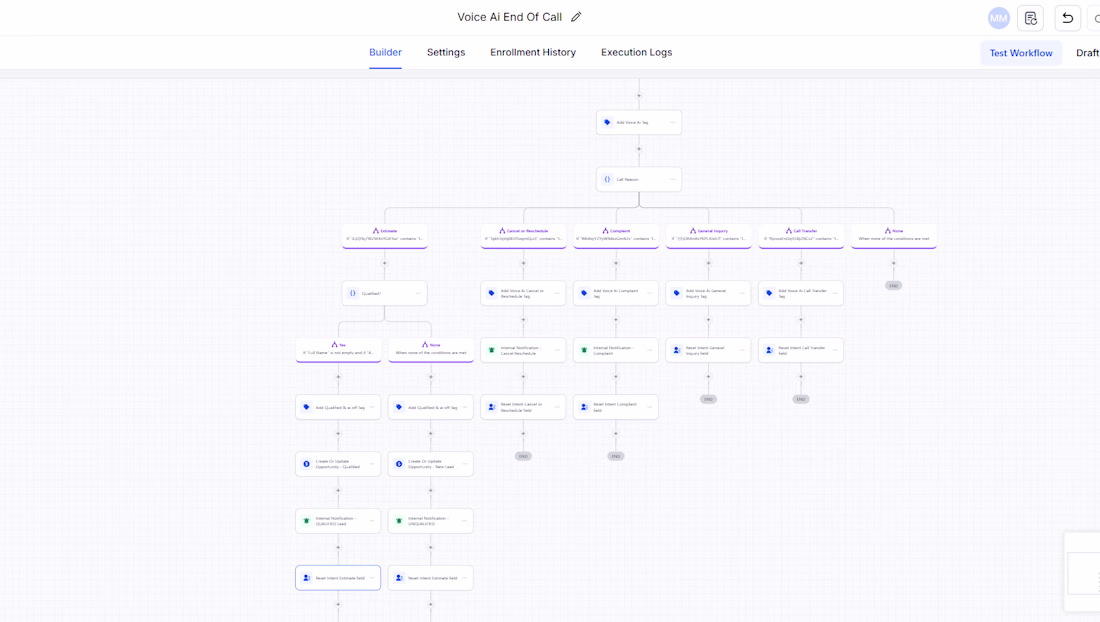Open three-dot menu on Reset Intent Complaint field
This screenshot has height=622, width=1100.
[x=650, y=407]
